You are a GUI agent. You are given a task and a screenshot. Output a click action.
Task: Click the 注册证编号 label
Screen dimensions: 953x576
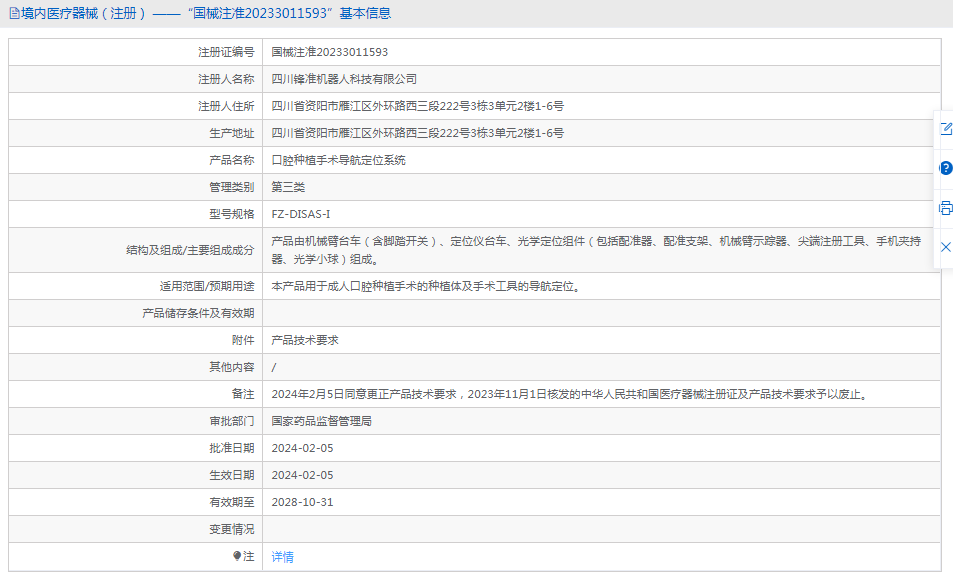pos(226,52)
